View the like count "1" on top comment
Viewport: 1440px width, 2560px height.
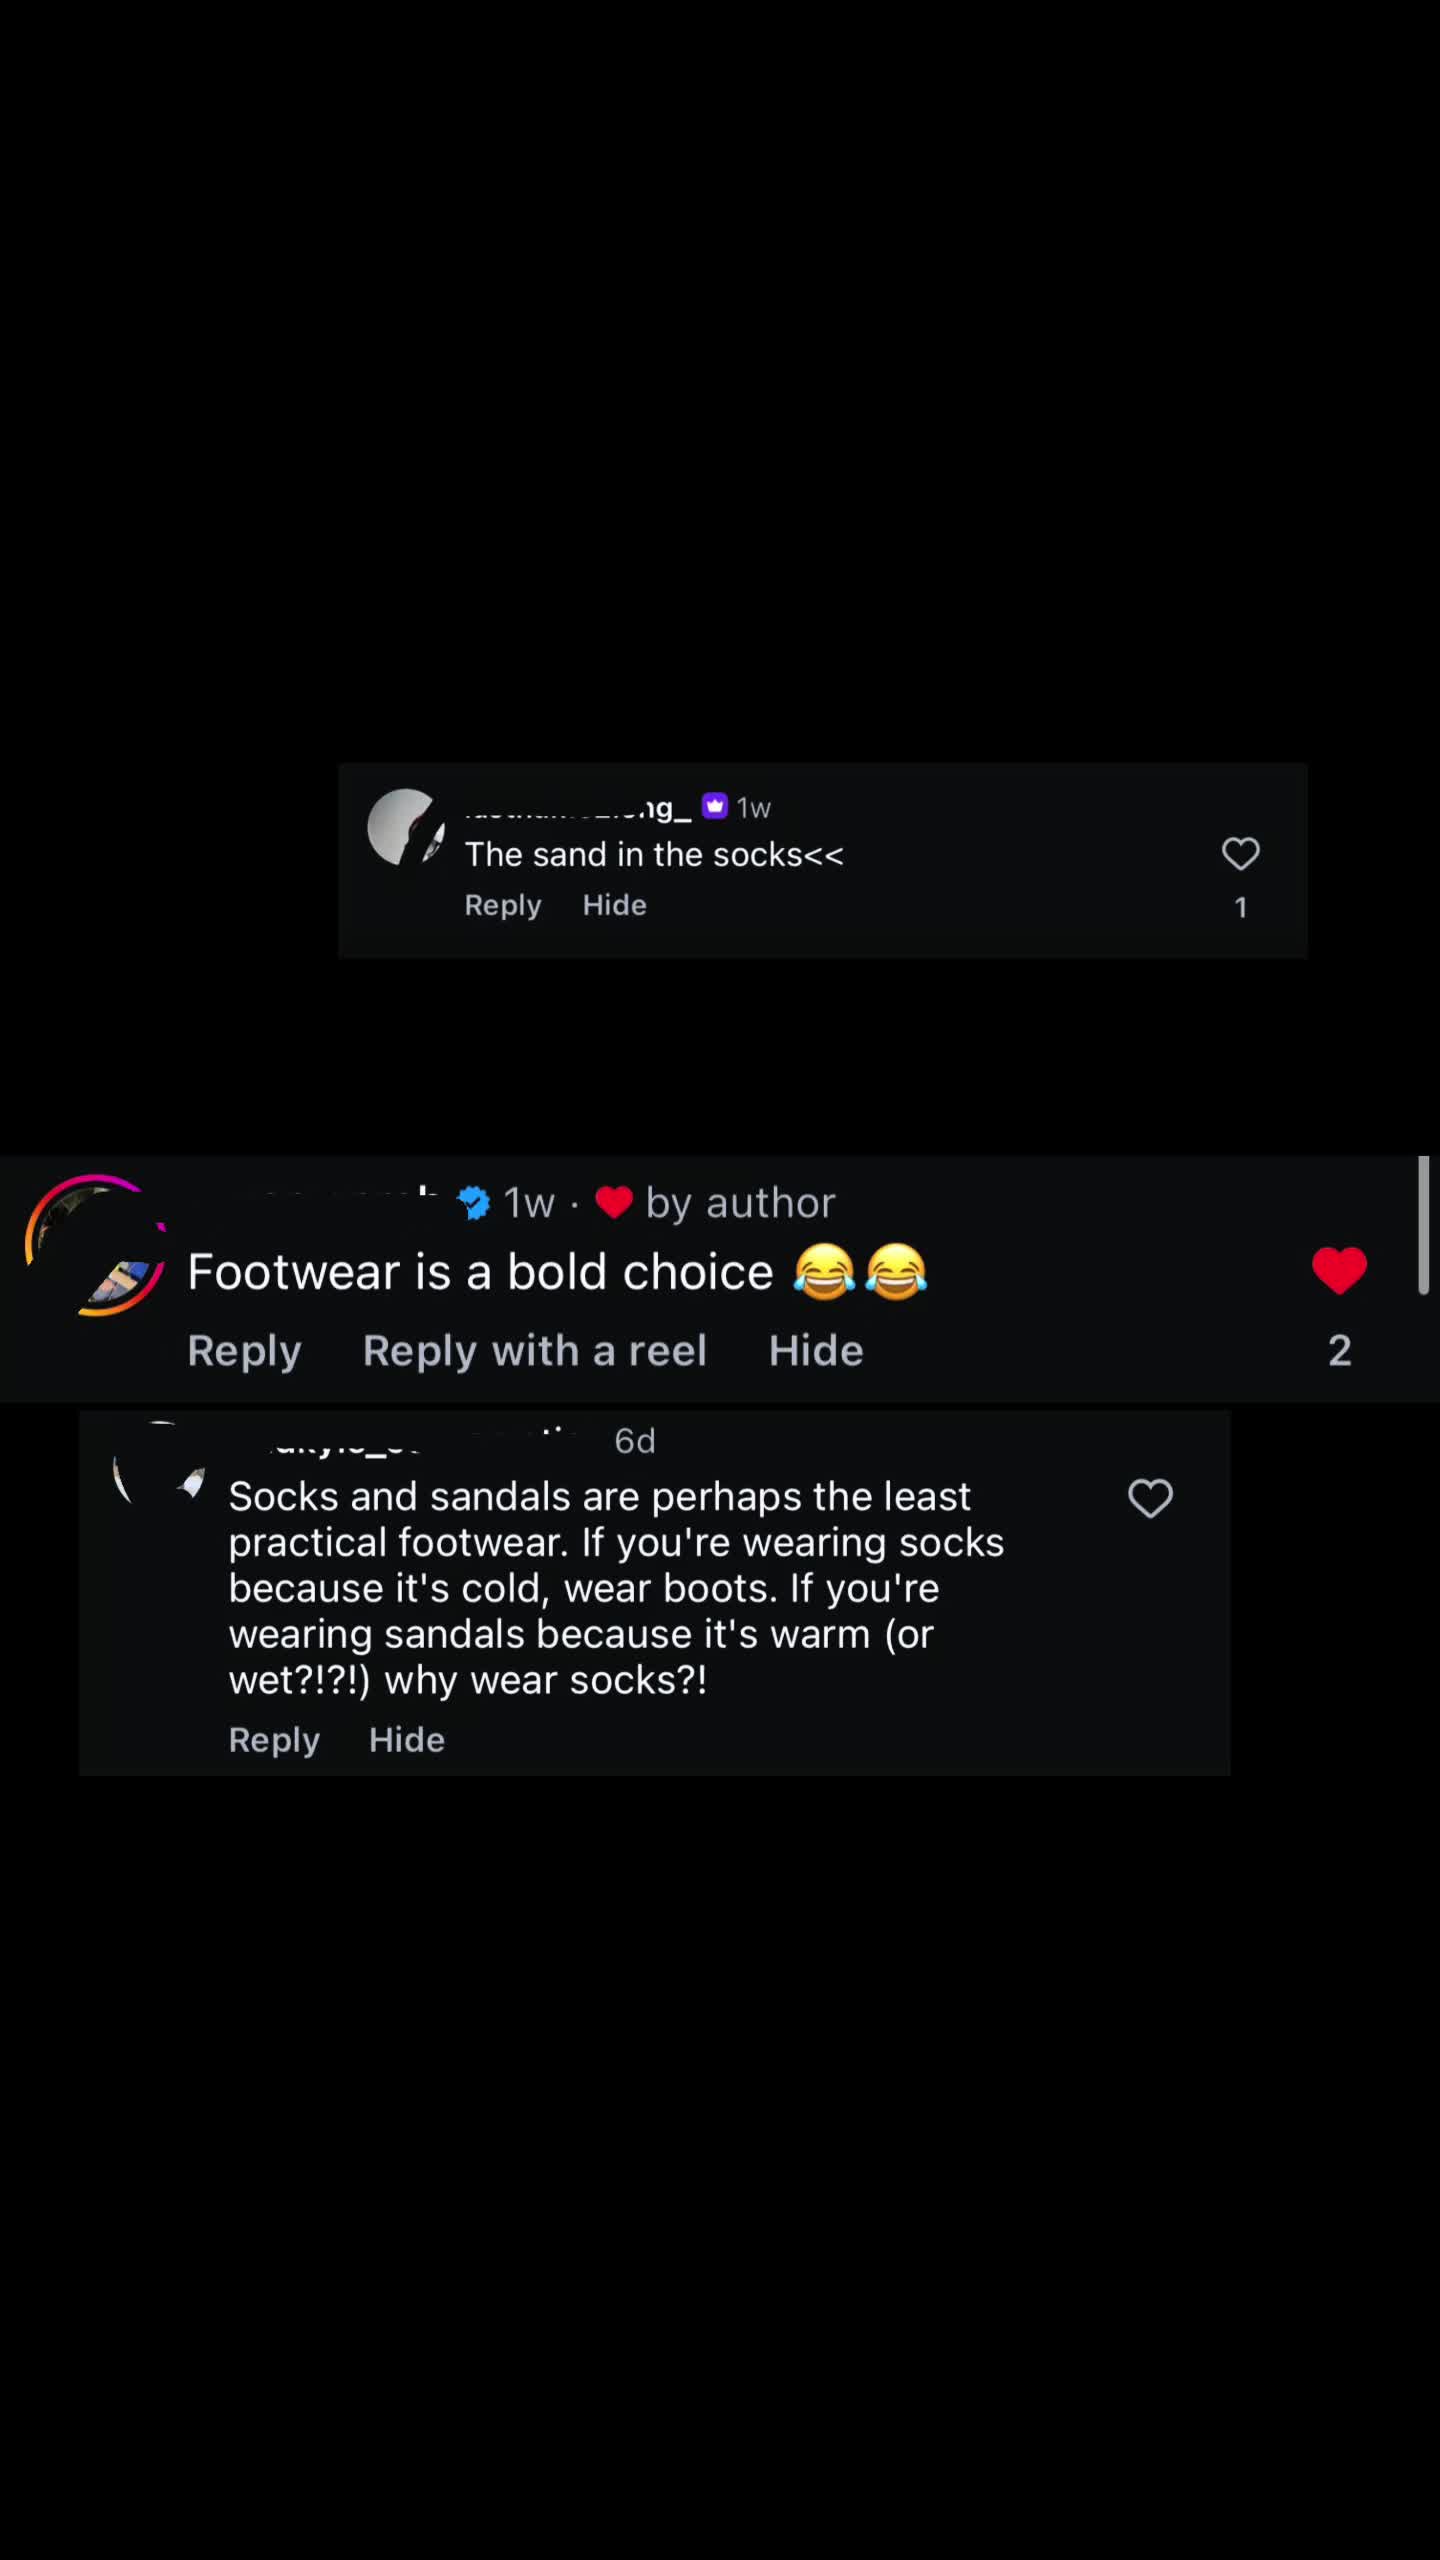point(1240,907)
